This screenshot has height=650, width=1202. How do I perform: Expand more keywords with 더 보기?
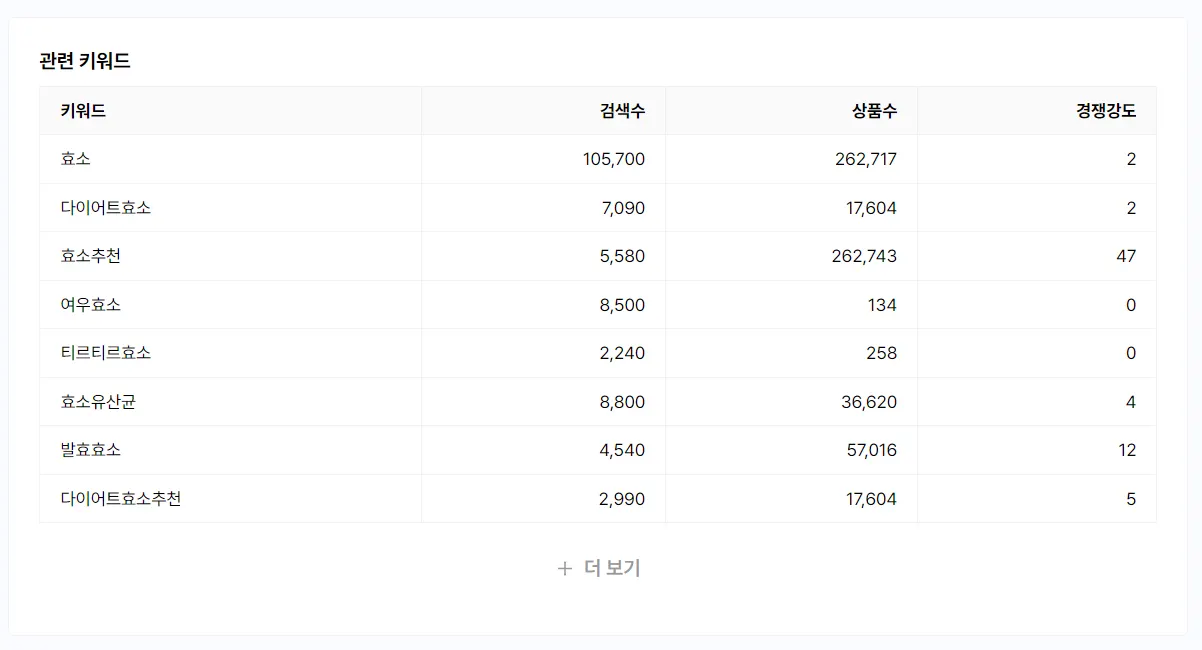611,569
